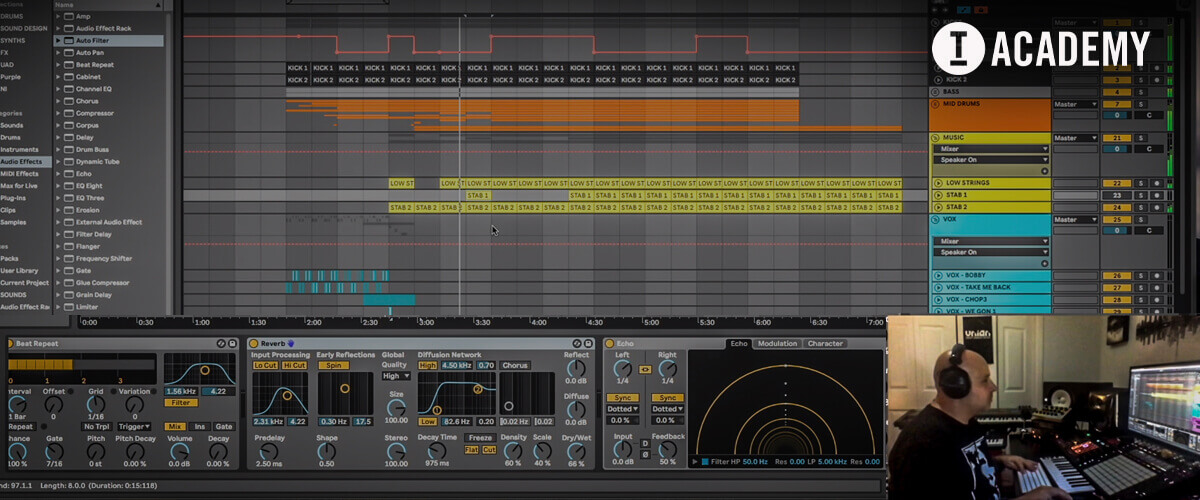This screenshot has width=1200, height=500.
Task: Solo the STAB 1 track
Action: [x=1142, y=196]
